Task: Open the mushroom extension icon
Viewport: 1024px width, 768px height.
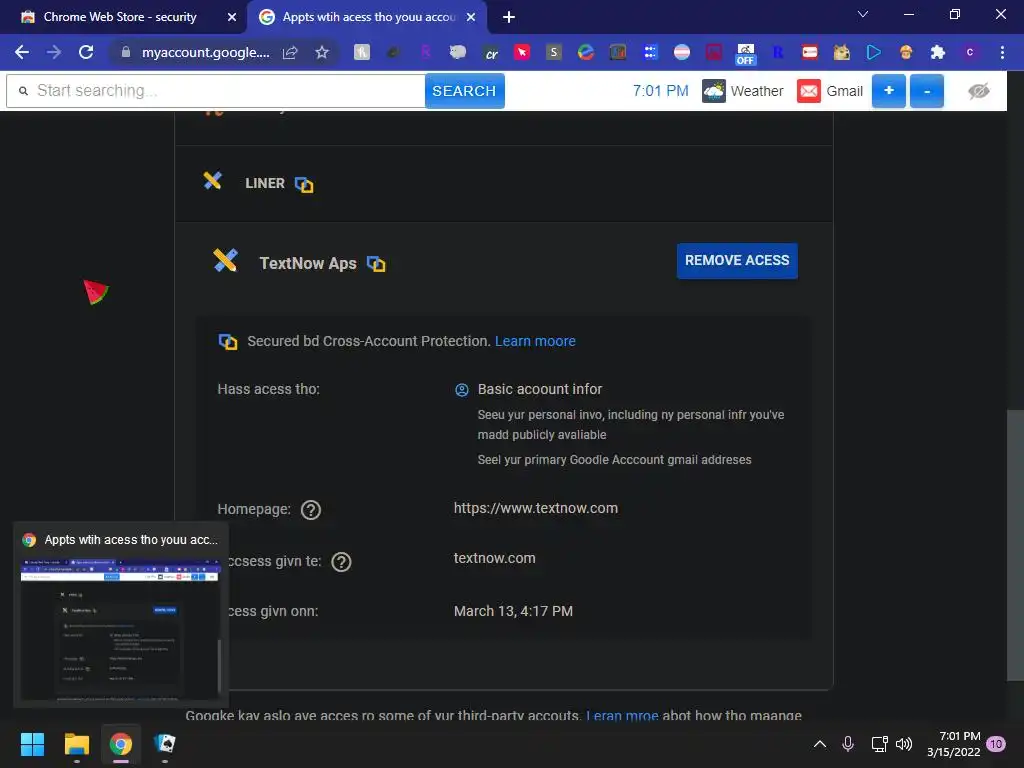Action: point(905,52)
